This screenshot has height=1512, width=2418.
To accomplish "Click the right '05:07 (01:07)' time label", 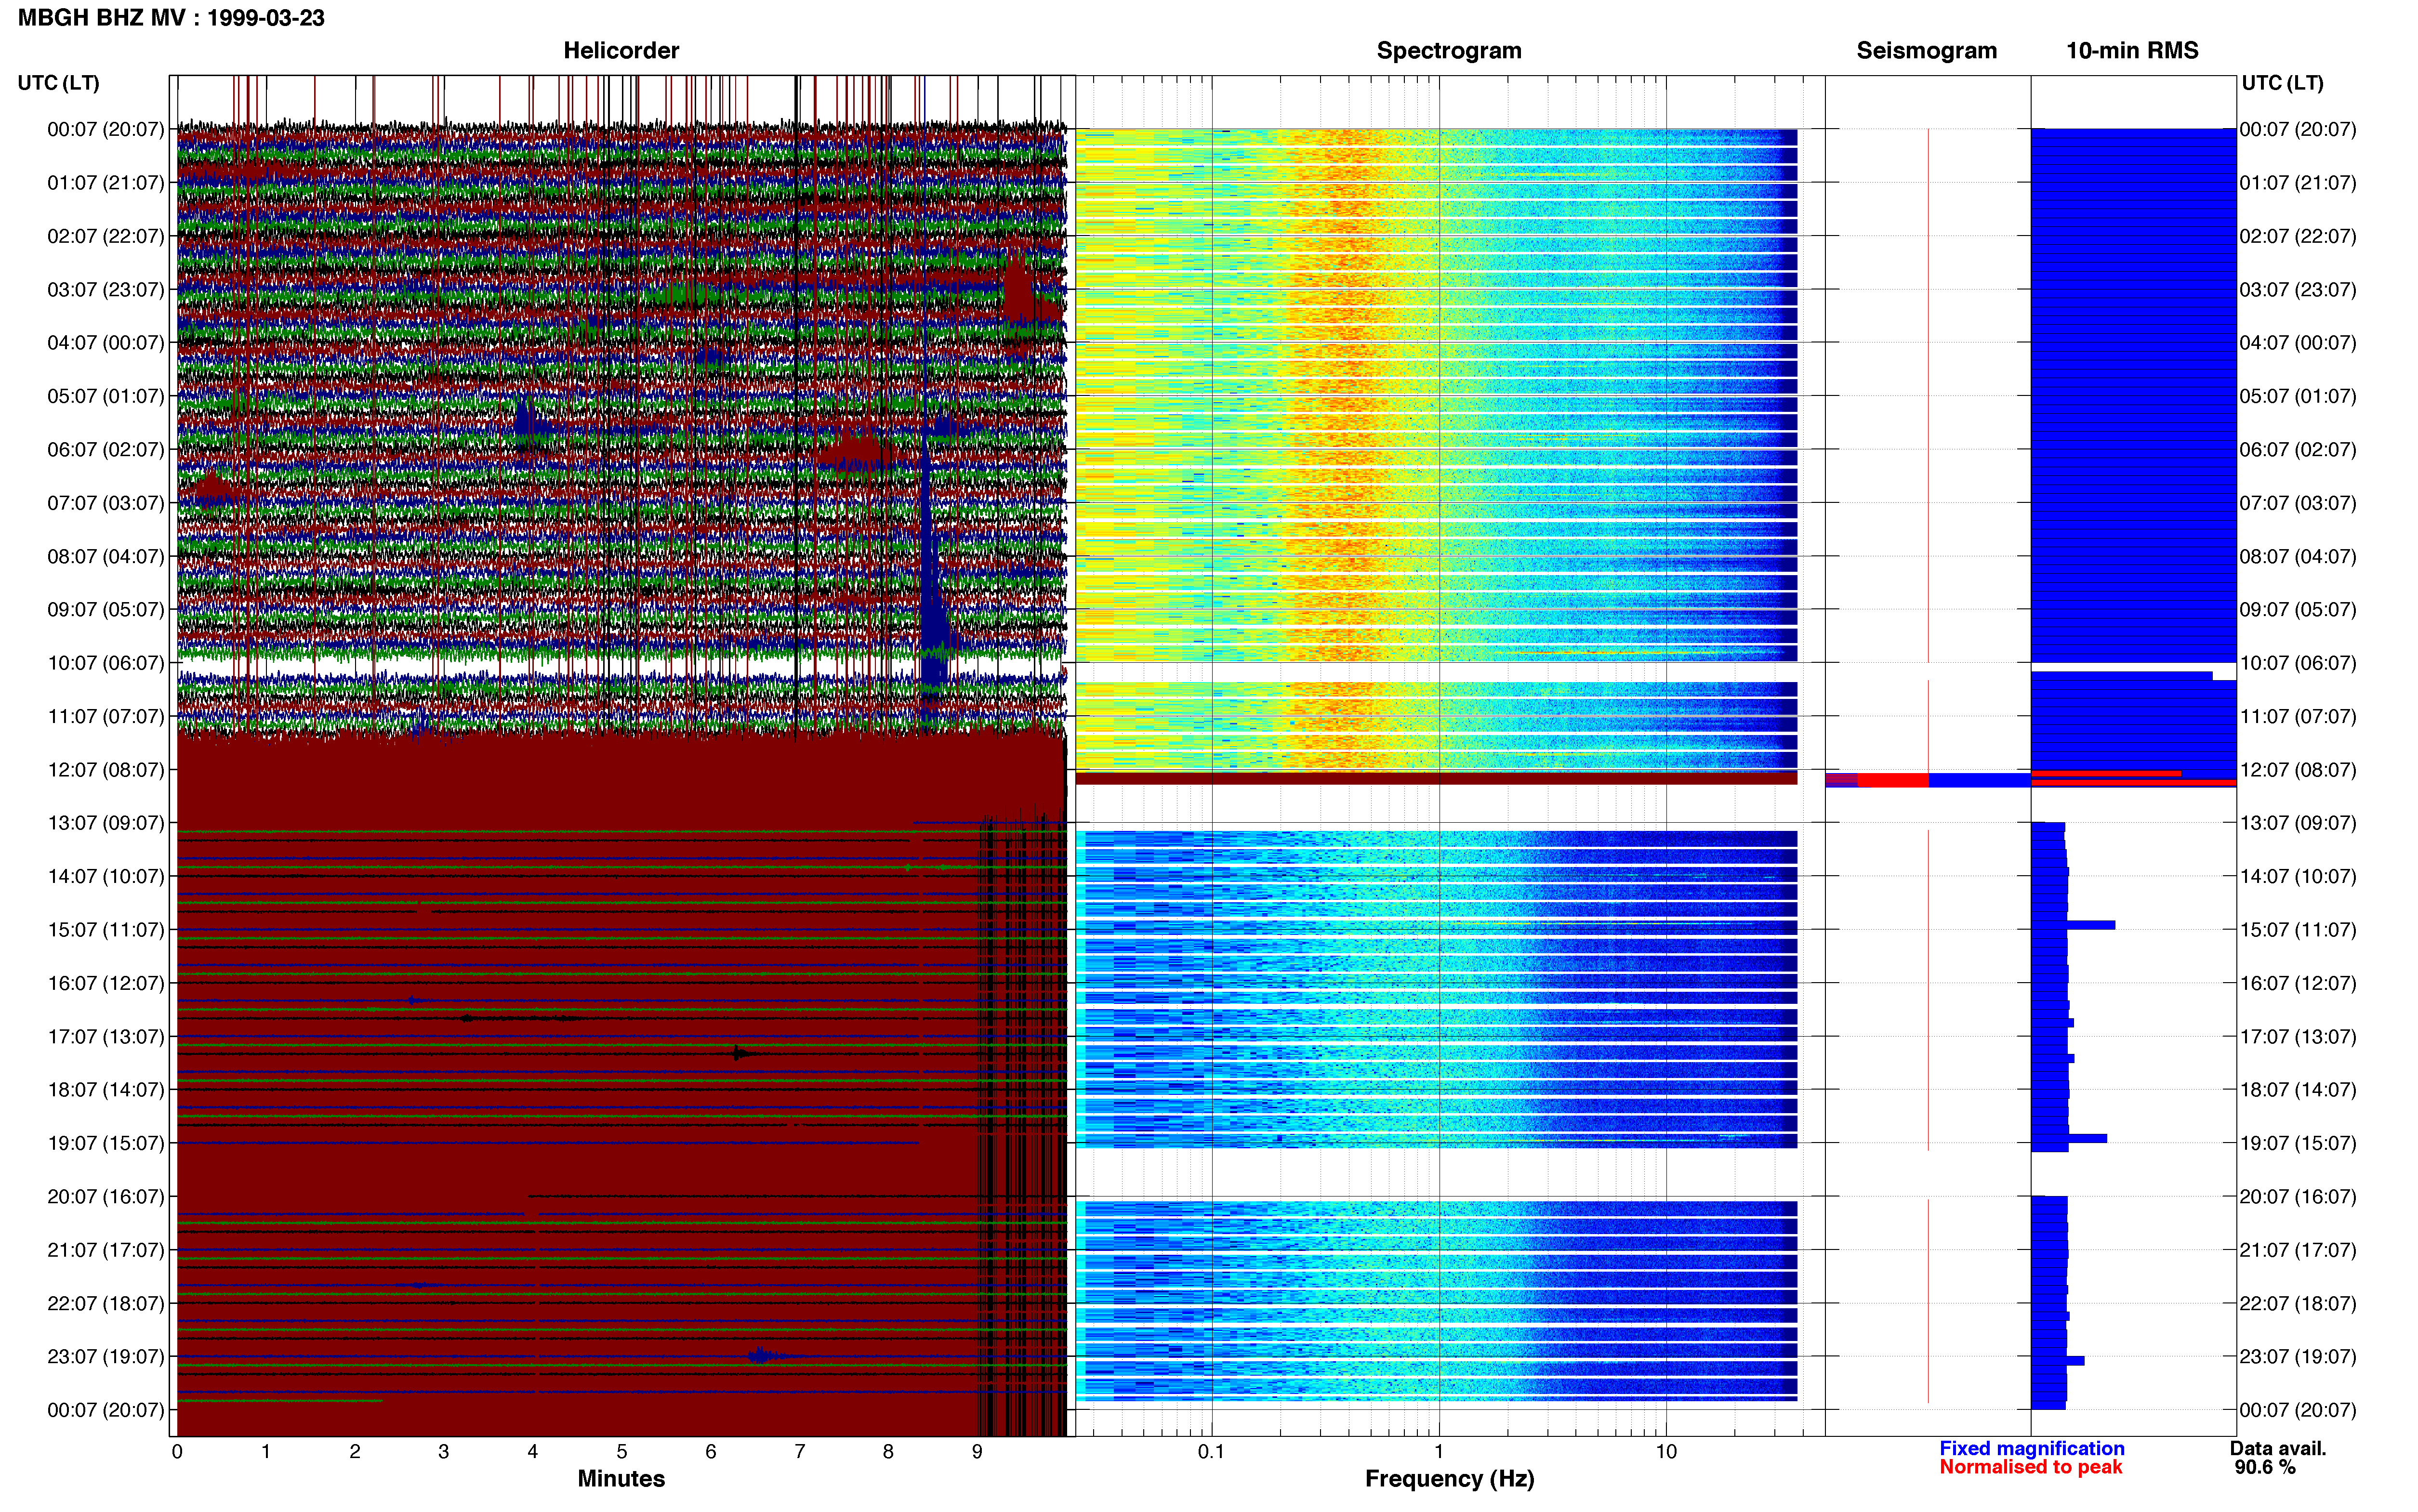I will click(x=2298, y=396).
